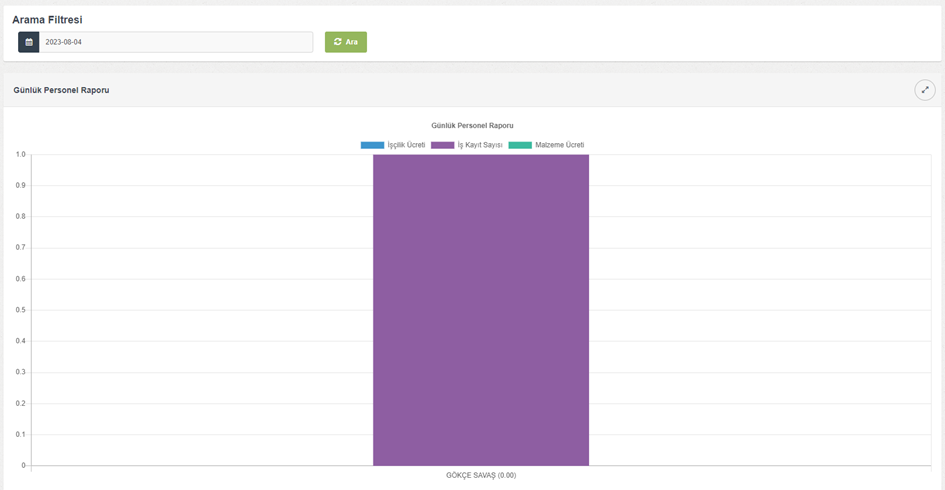Click the calendar icon beside the date
945x490 pixels.
pyautogui.click(x=29, y=42)
